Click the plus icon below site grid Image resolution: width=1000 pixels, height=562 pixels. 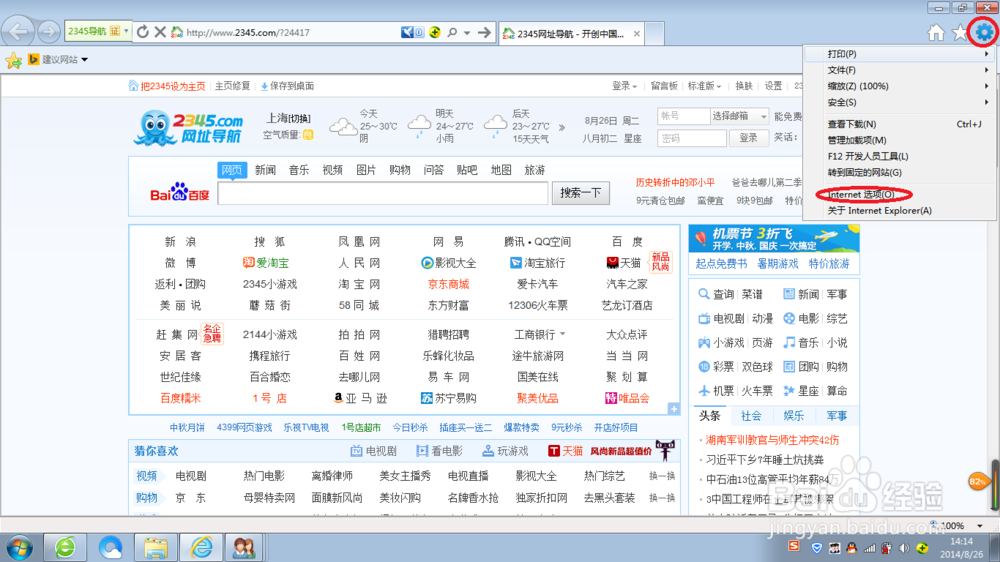673,408
